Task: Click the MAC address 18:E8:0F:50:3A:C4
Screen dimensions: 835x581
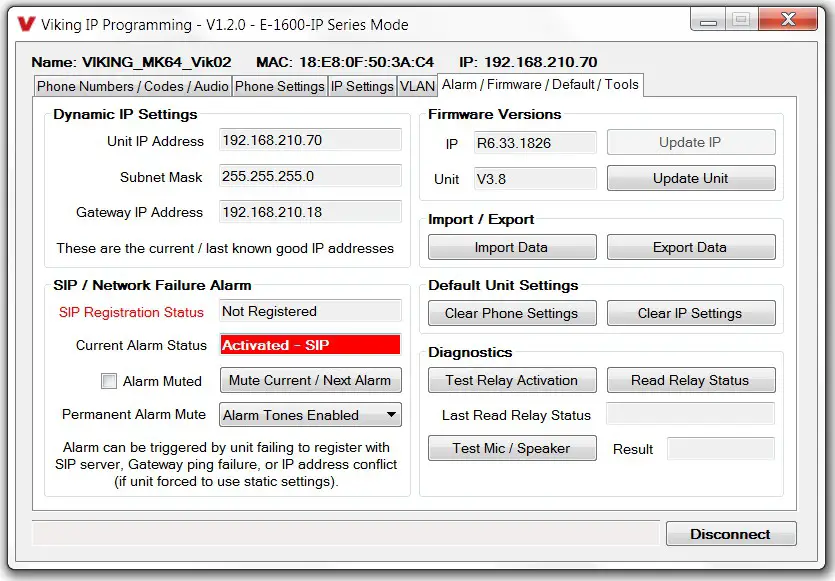Action: point(366,62)
